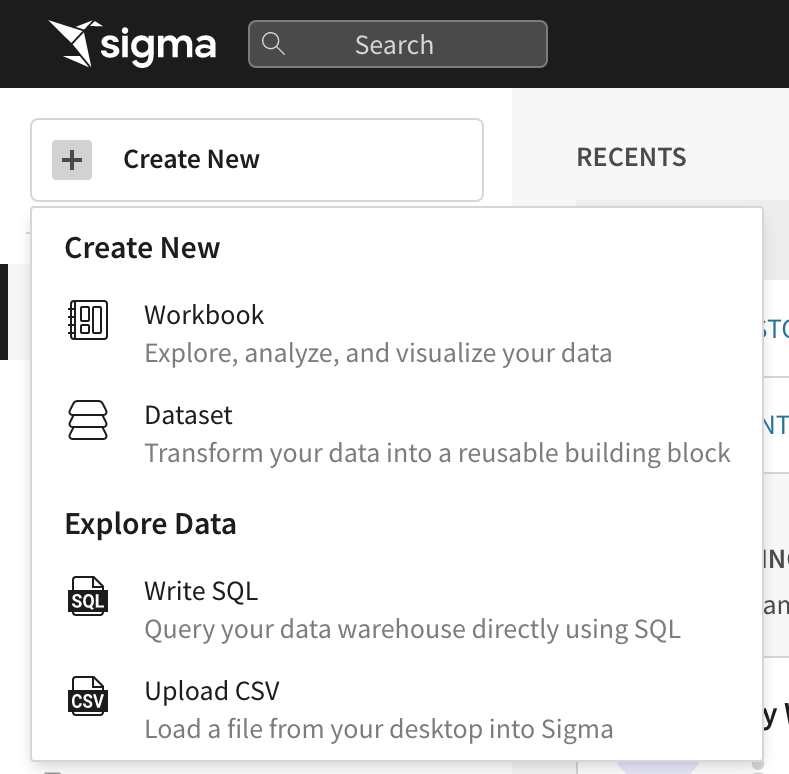This screenshot has height=774, width=789.
Task: Click "Query your data warehouse directly using SQL"
Action: (x=413, y=629)
